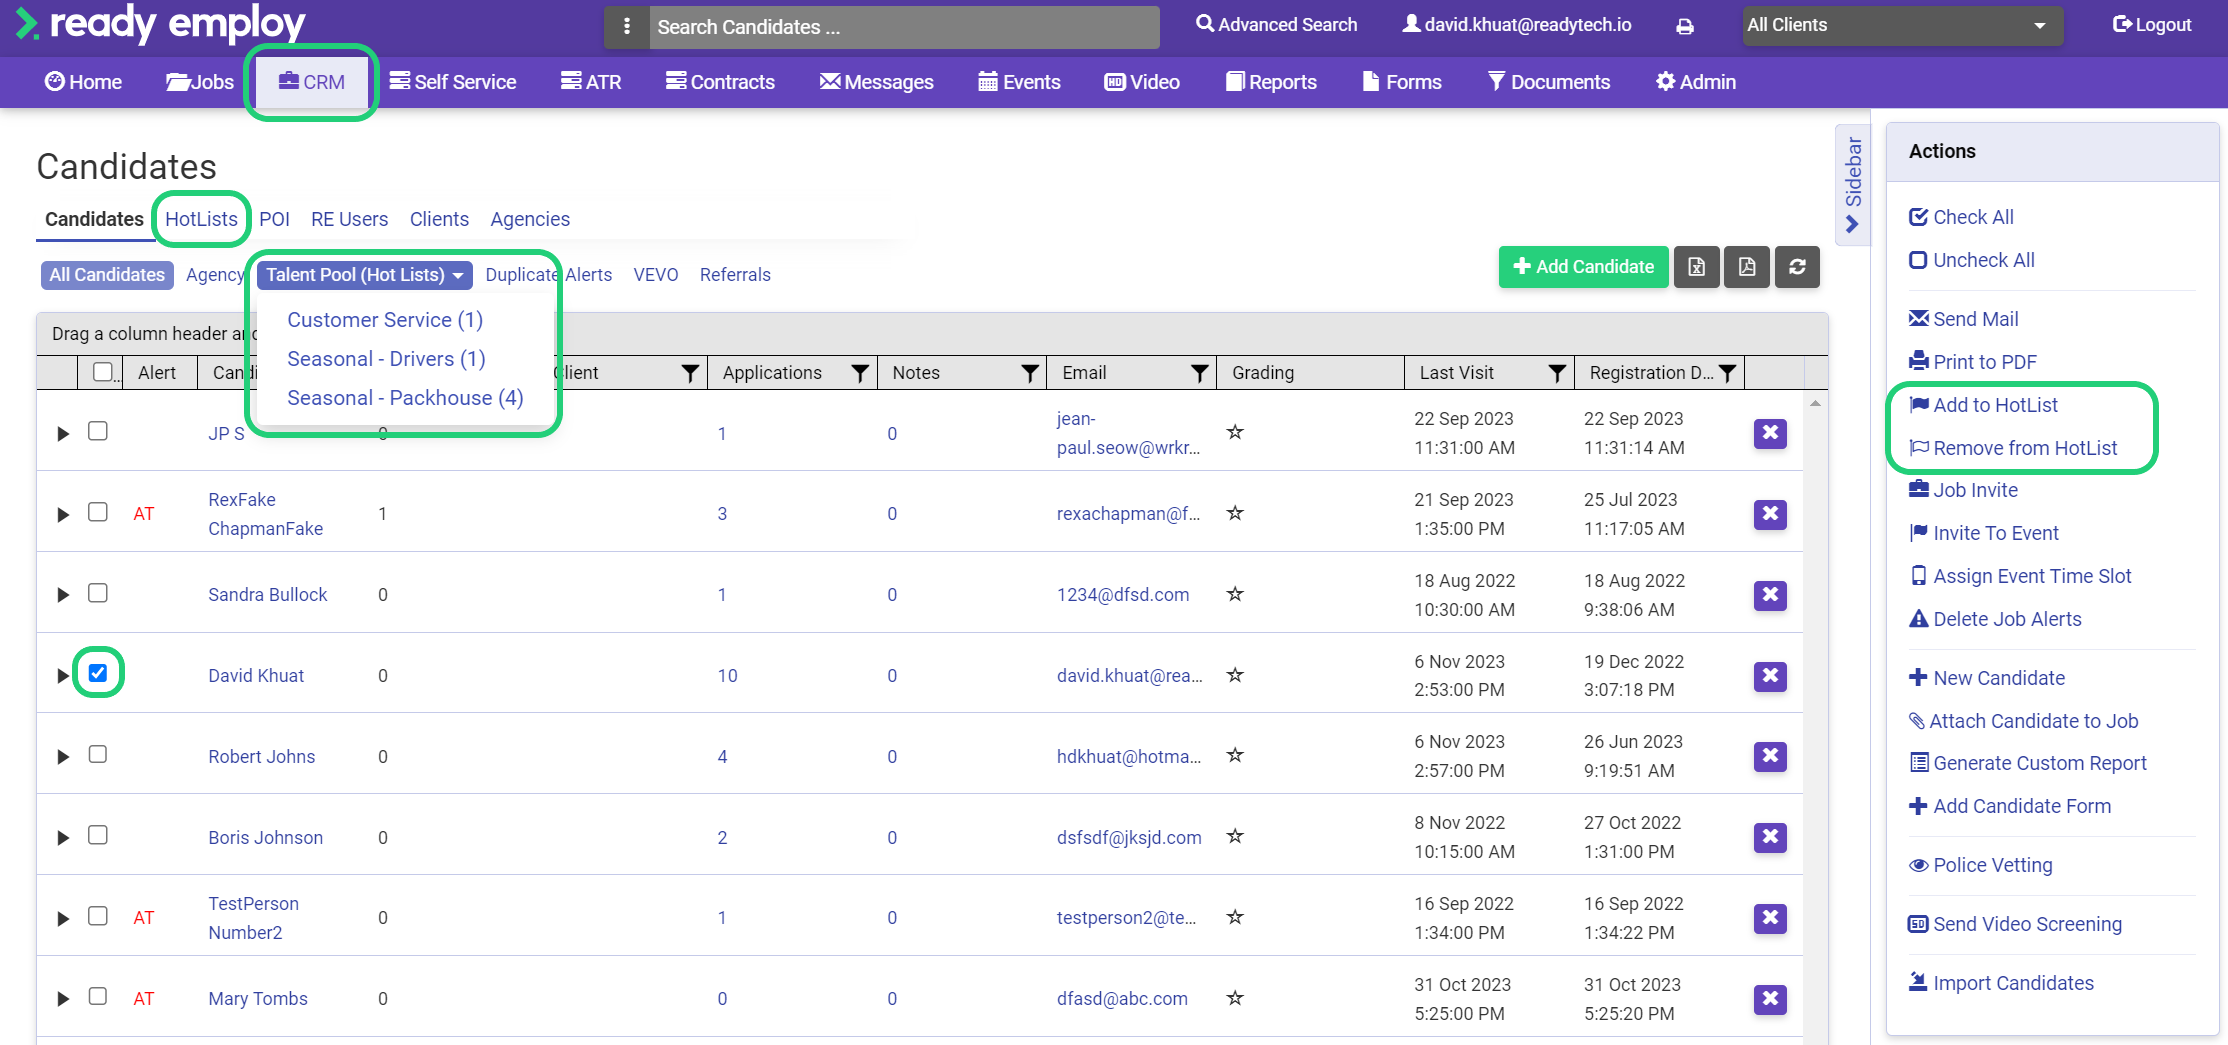This screenshot has width=2228, height=1045.
Task: Choose Customer Service (1) hot list
Action: (x=385, y=320)
